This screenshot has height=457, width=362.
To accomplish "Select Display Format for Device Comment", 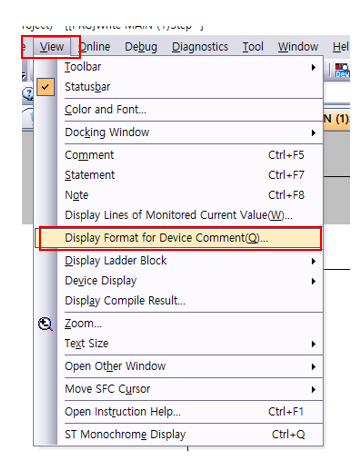I will point(179,238).
